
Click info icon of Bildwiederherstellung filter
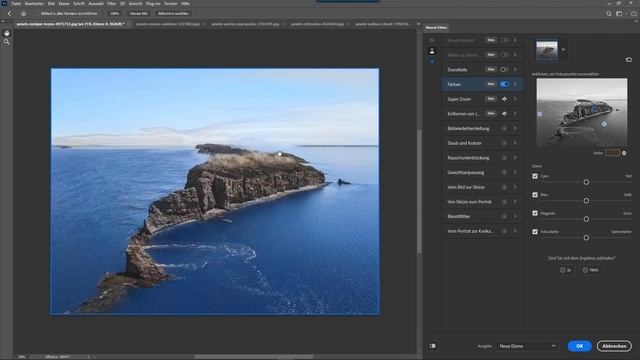click(x=504, y=128)
